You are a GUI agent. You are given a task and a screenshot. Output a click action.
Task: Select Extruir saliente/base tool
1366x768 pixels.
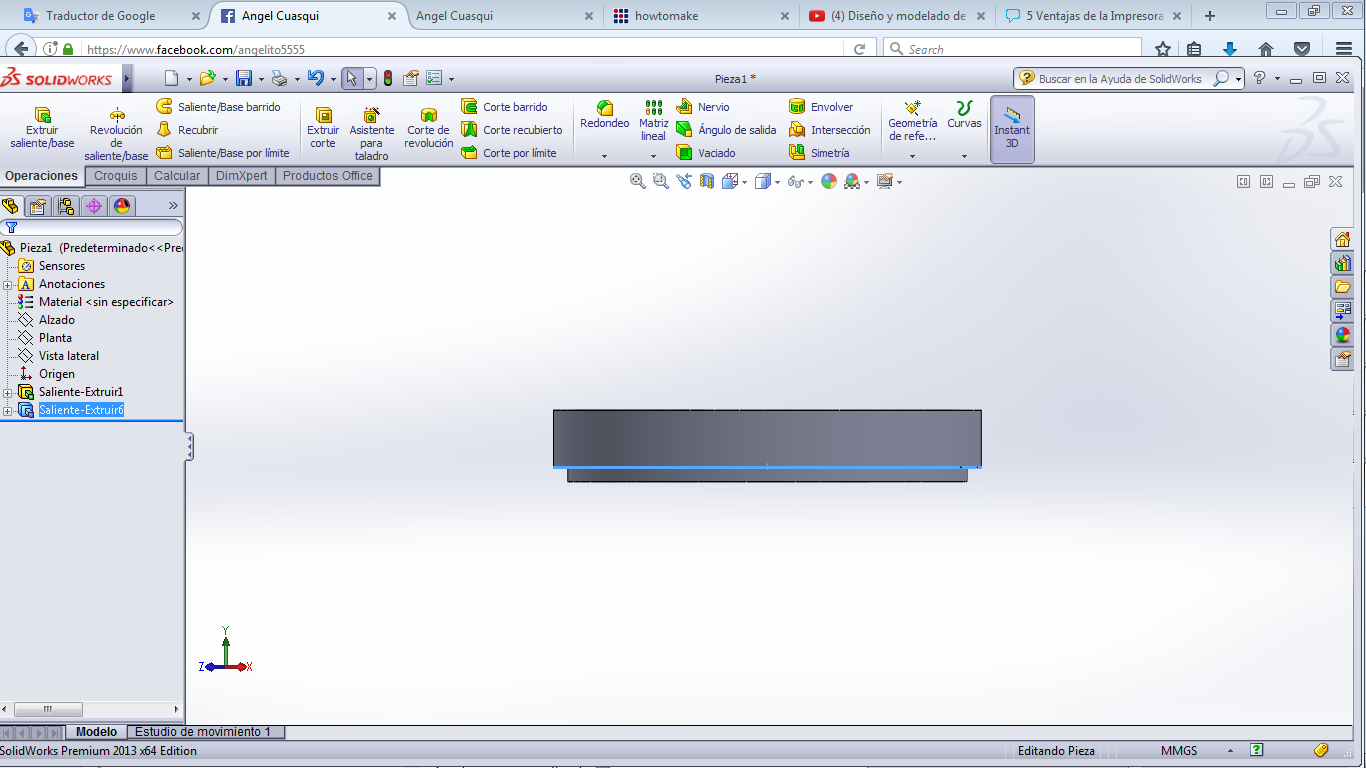coord(42,127)
